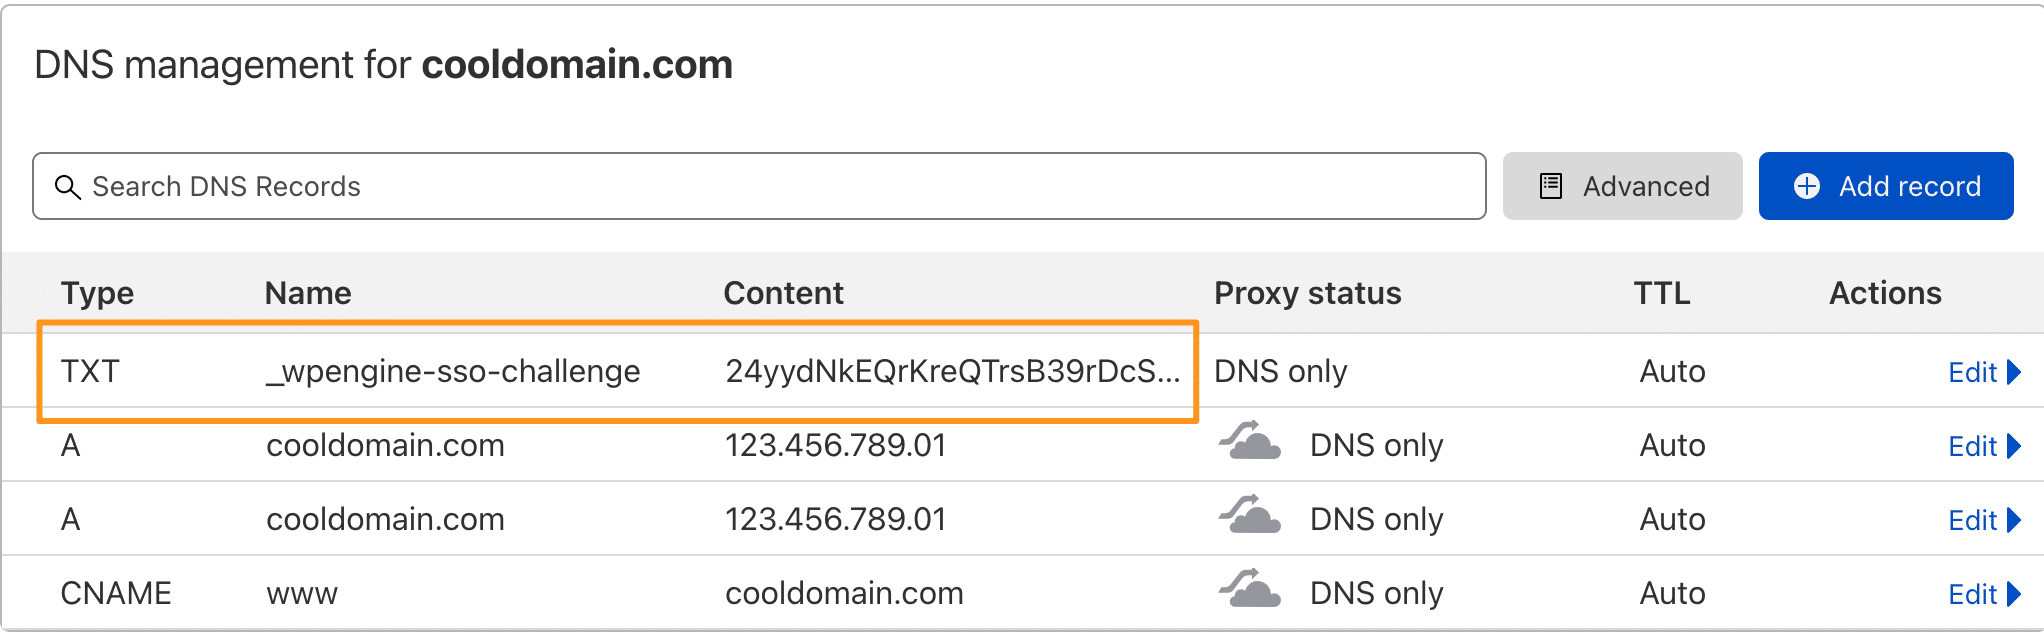Click the truncated TXT content value
The width and height of the screenshot is (2044, 634).
click(x=952, y=371)
